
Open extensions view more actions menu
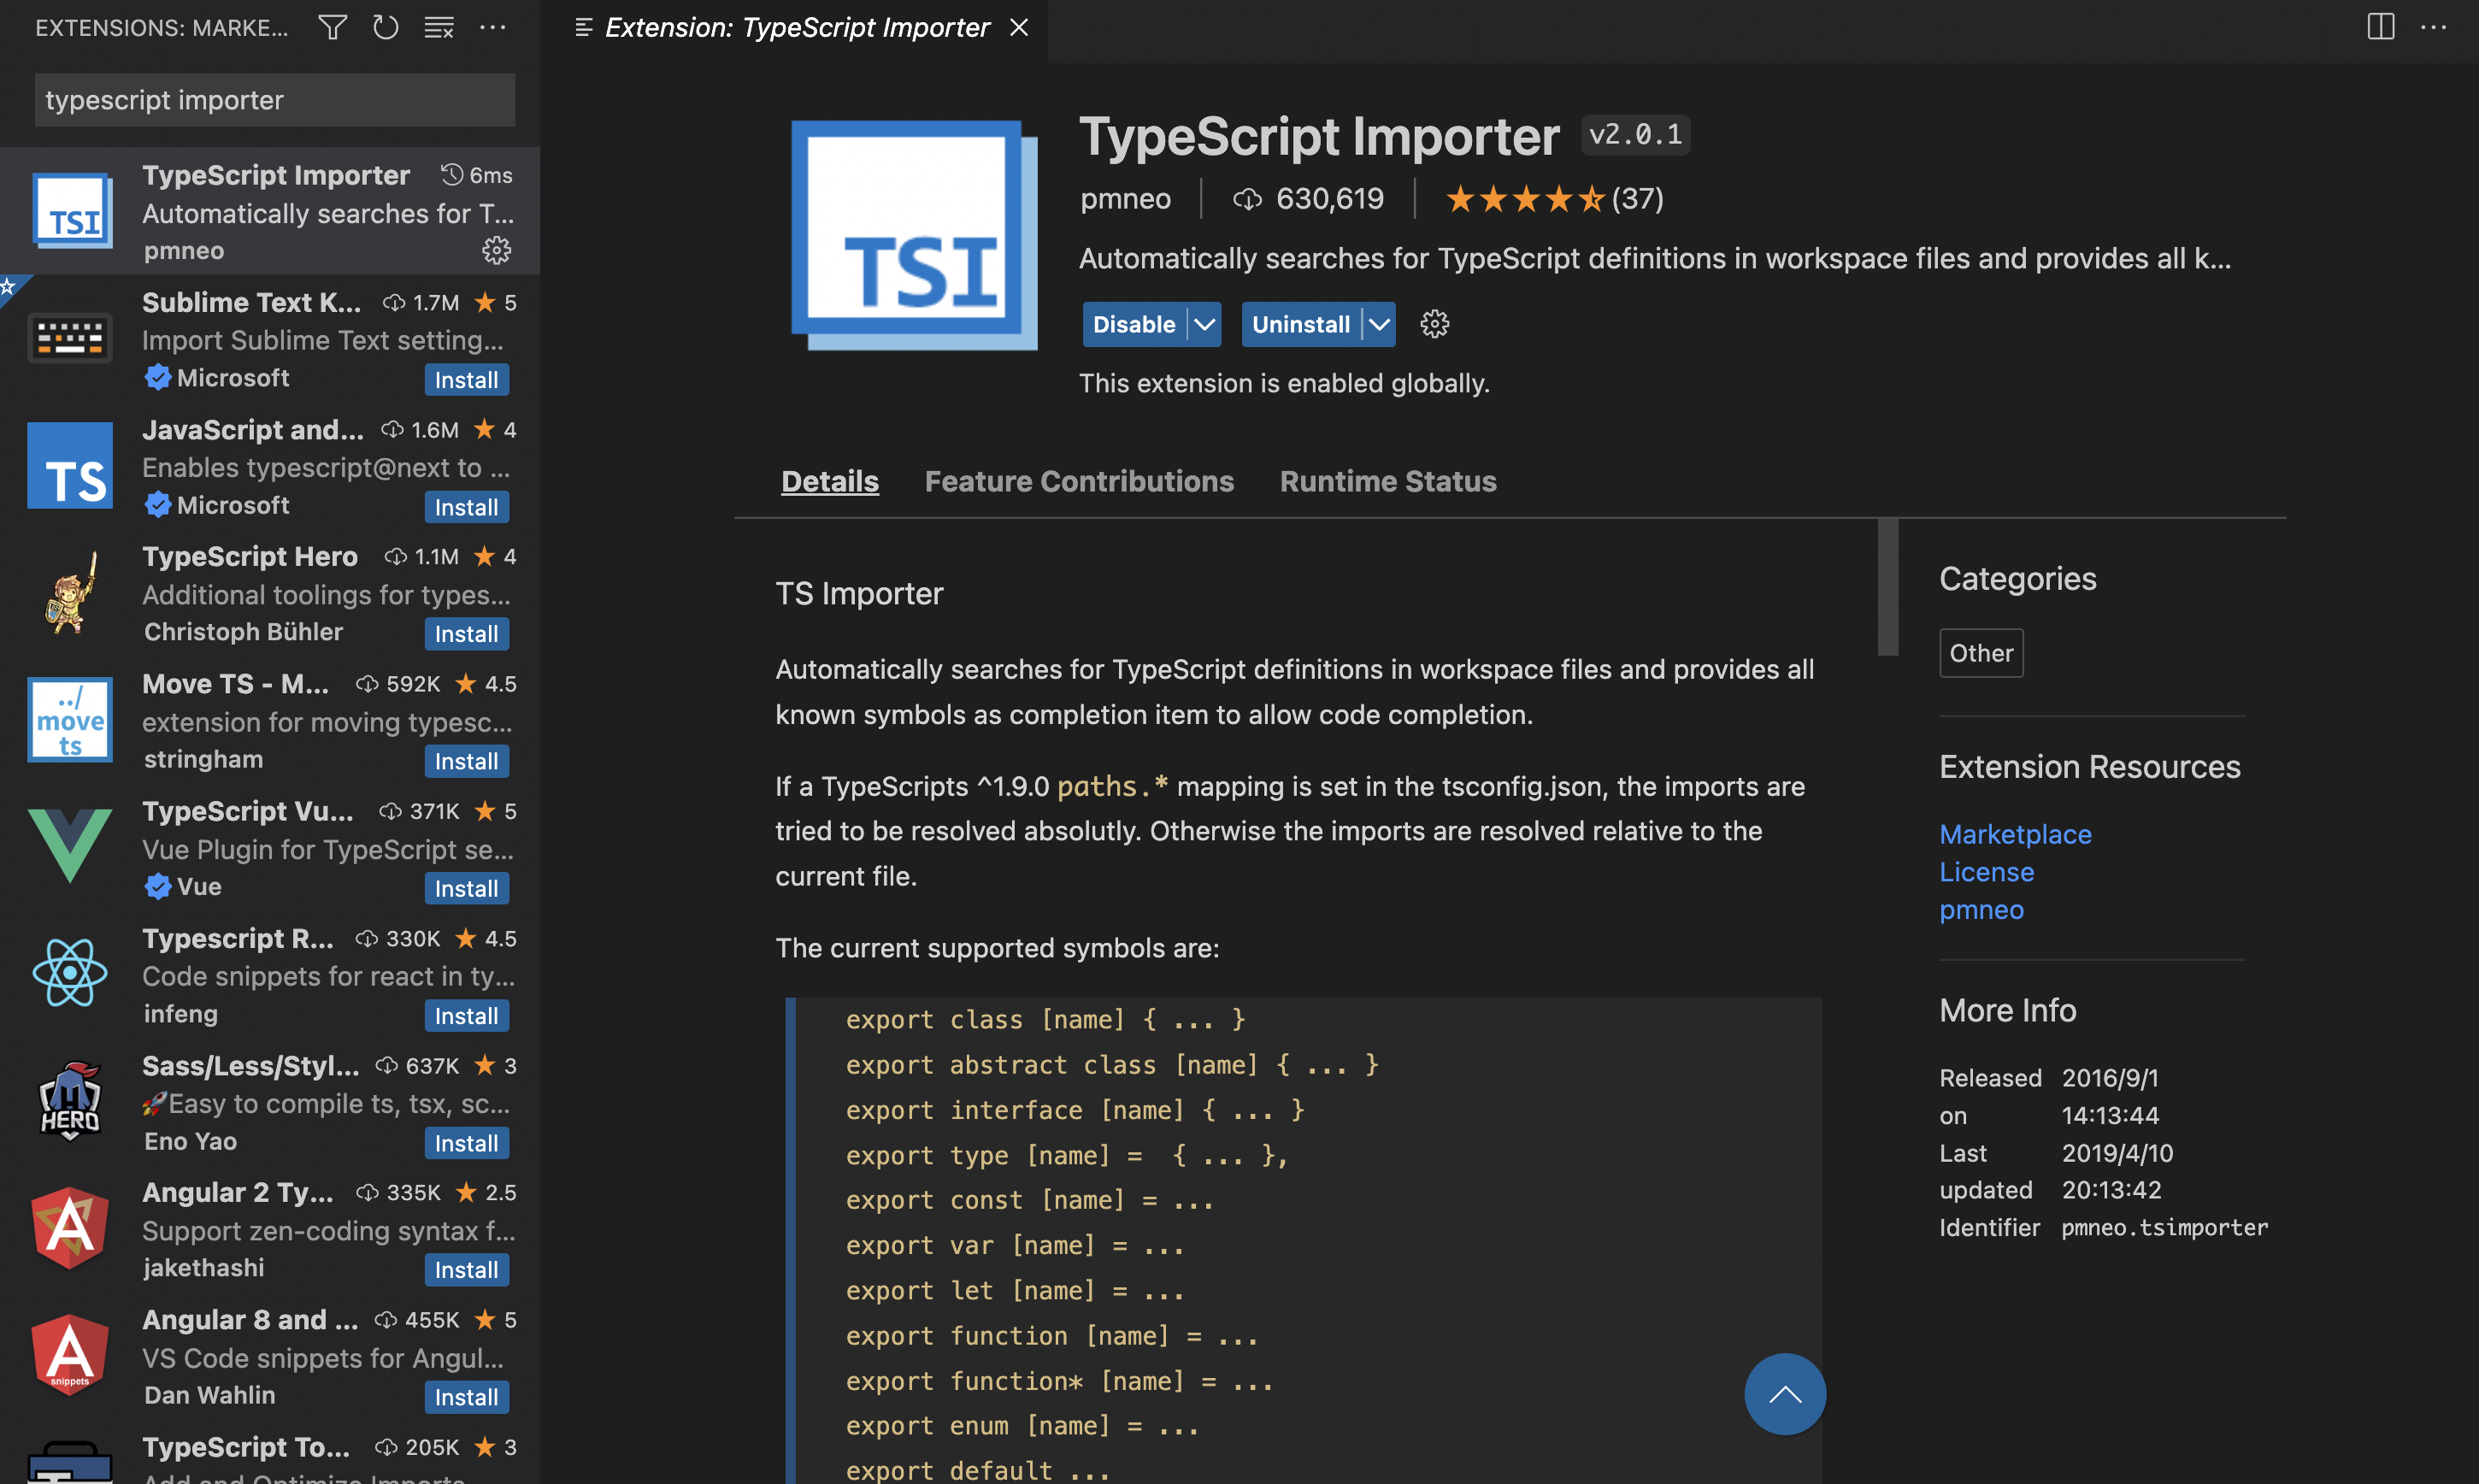pos(493,27)
